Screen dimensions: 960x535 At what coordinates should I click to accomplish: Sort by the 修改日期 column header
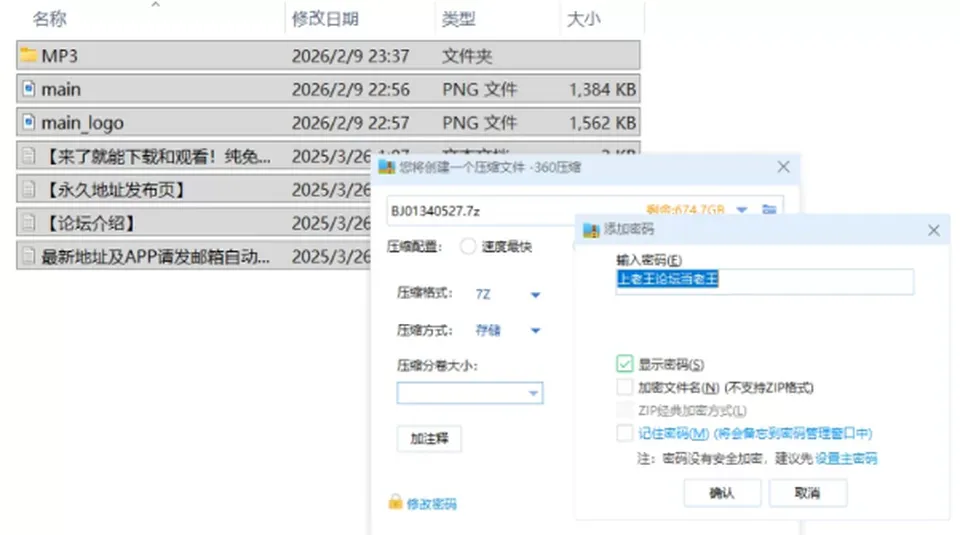(x=325, y=18)
